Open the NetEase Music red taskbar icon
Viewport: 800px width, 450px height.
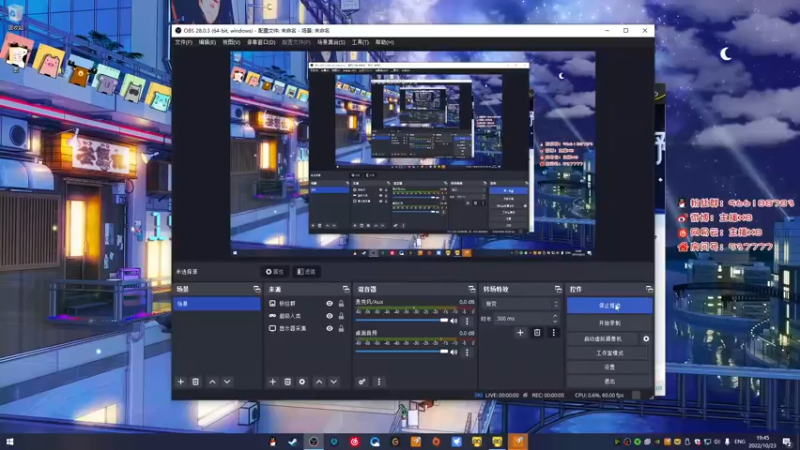tap(355, 442)
